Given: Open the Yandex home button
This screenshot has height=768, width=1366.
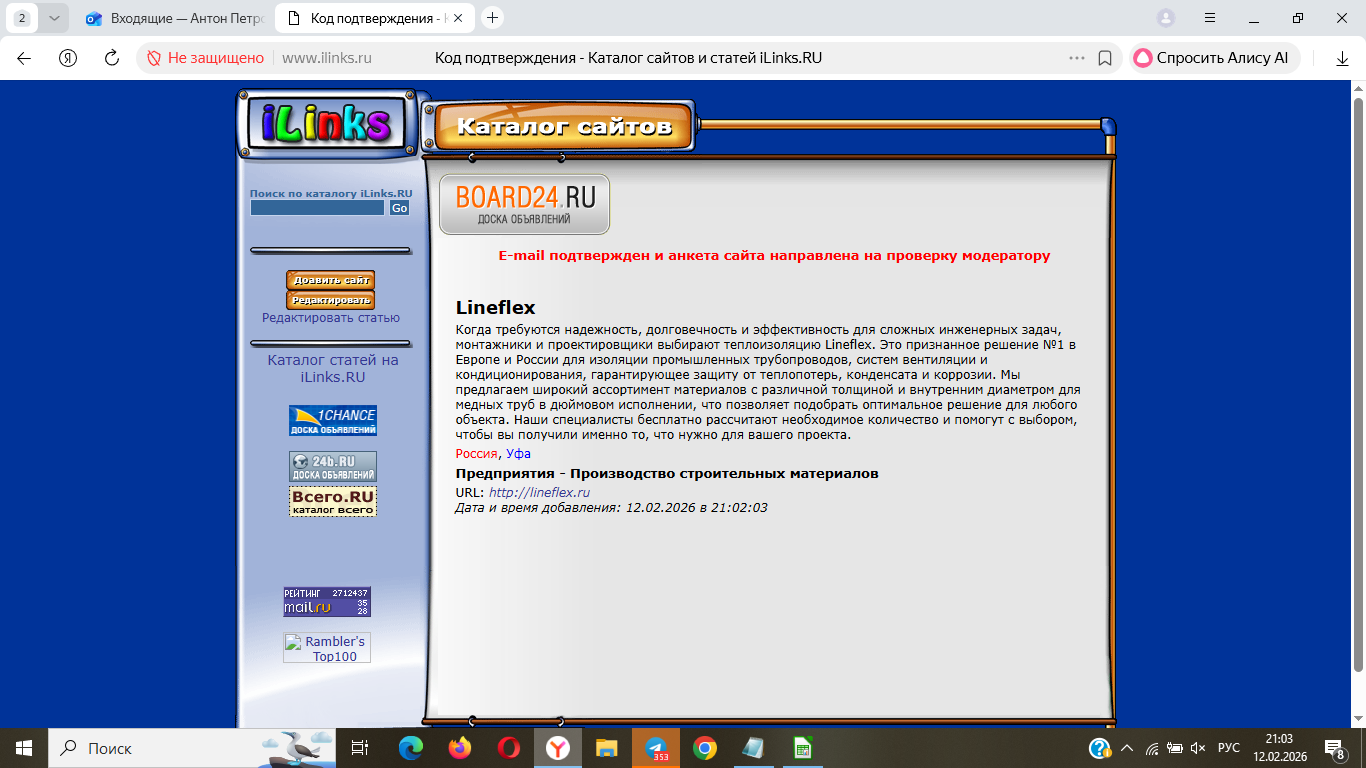Looking at the screenshot, I should [68, 58].
